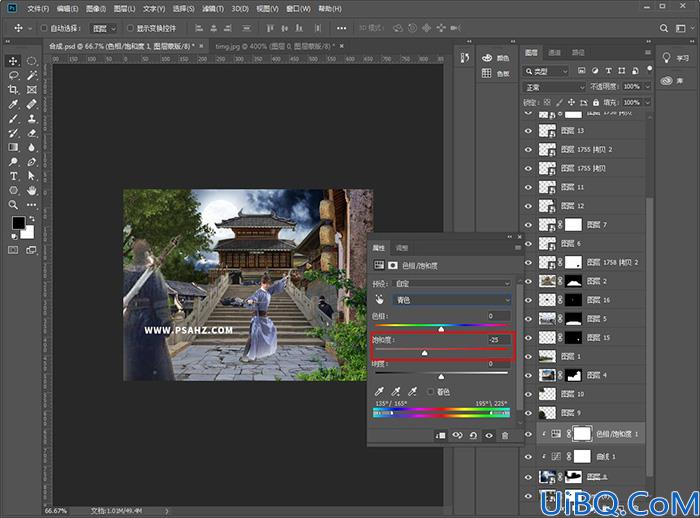
Task: Select the Dodge tool
Action: [13, 162]
